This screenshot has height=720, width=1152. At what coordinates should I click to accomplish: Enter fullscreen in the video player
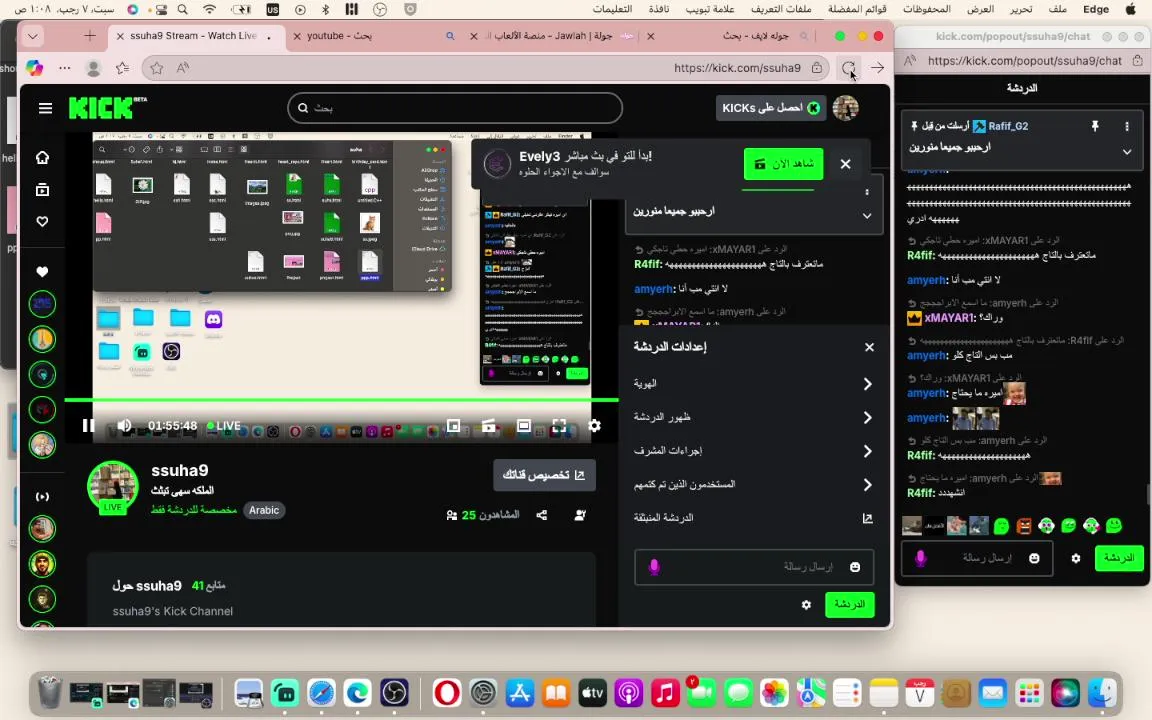coord(559,425)
